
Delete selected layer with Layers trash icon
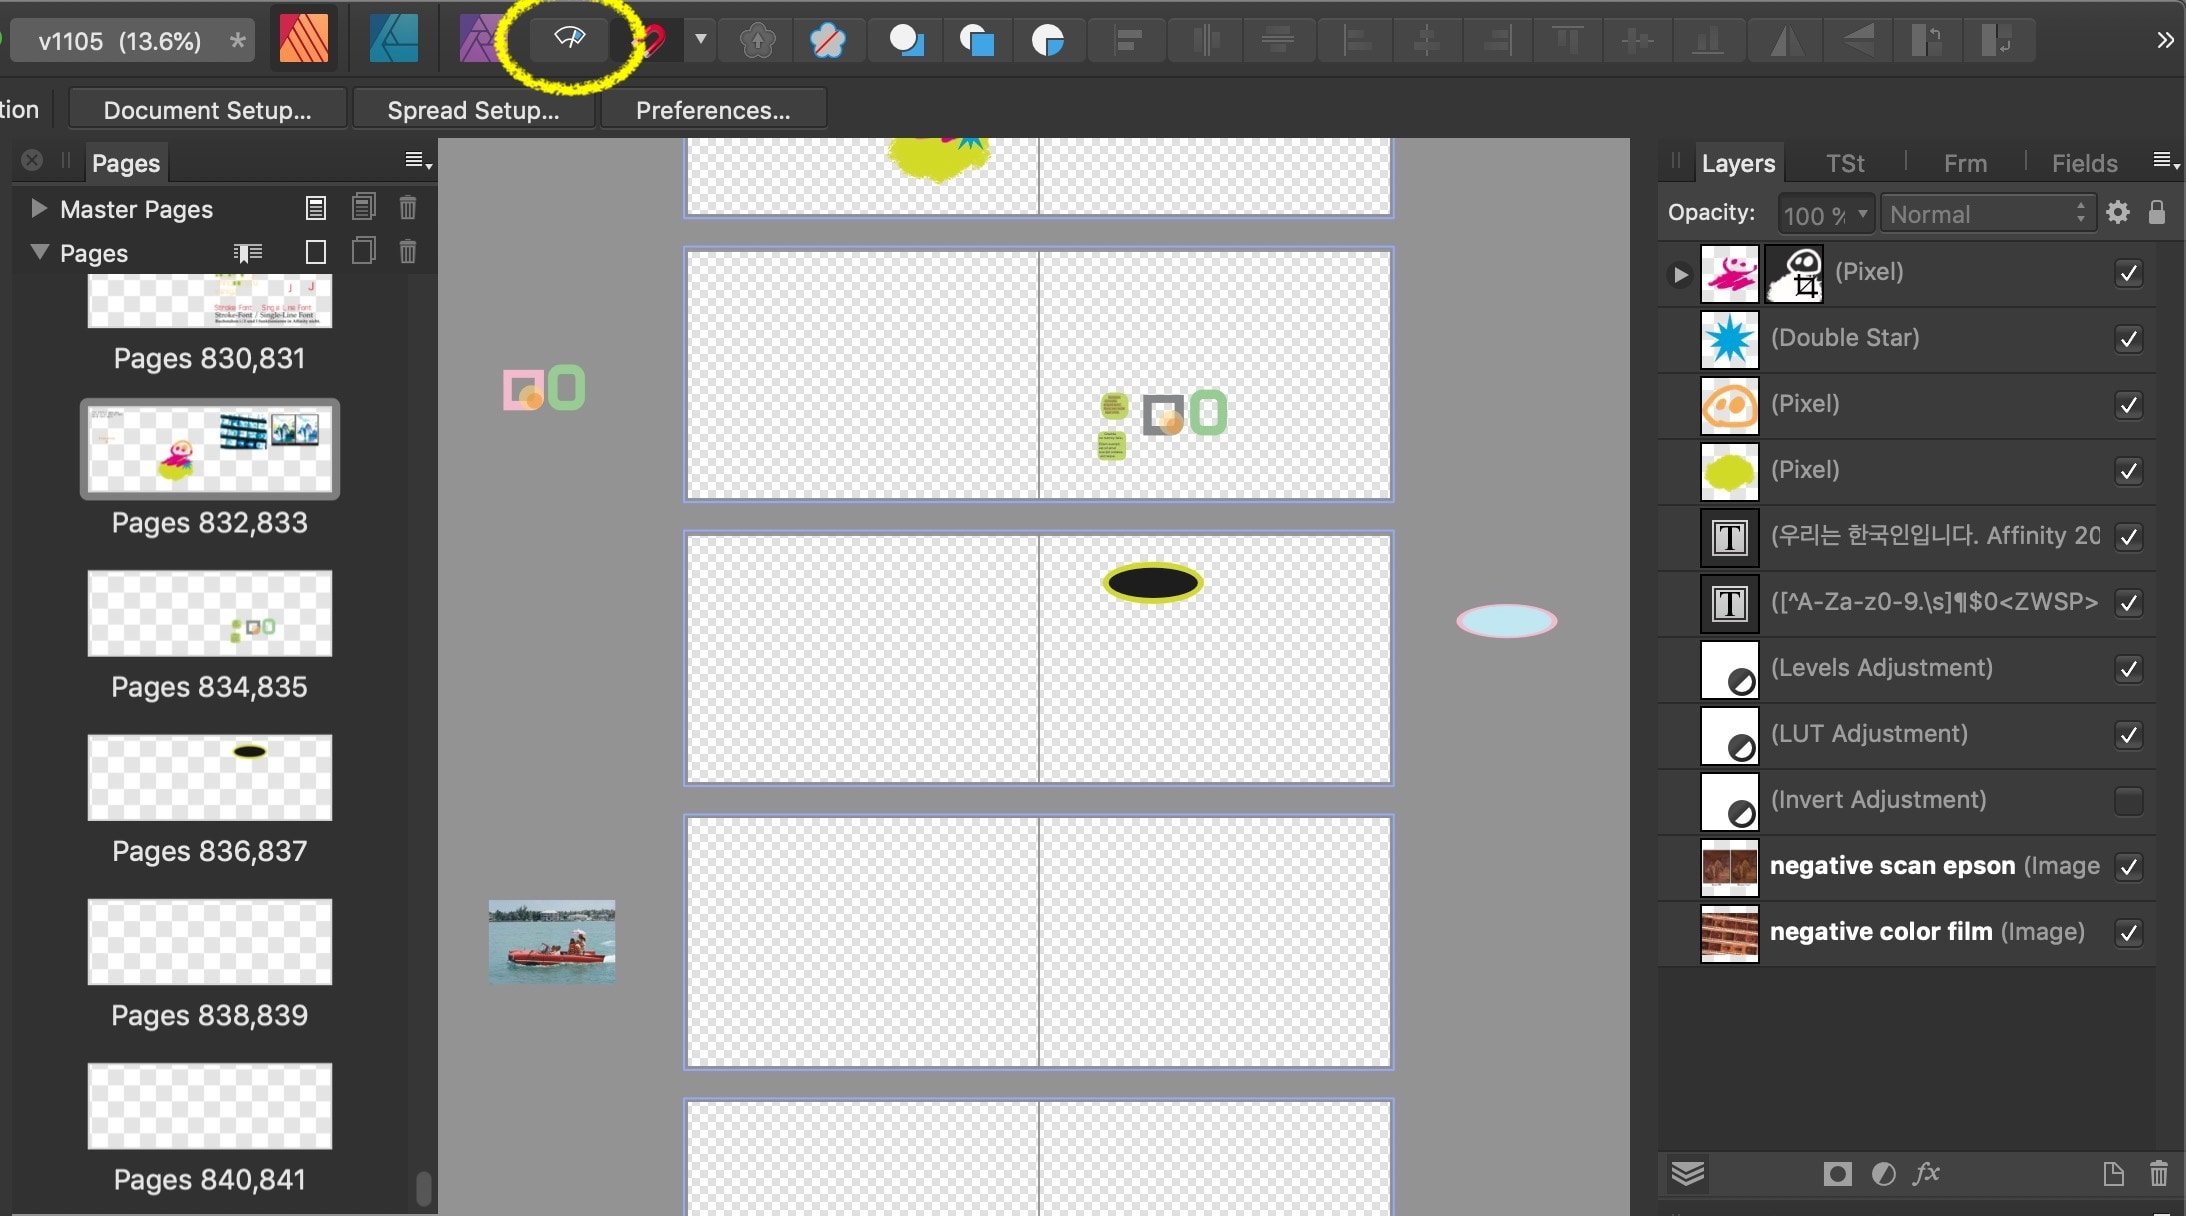pyautogui.click(x=2158, y=1173)
